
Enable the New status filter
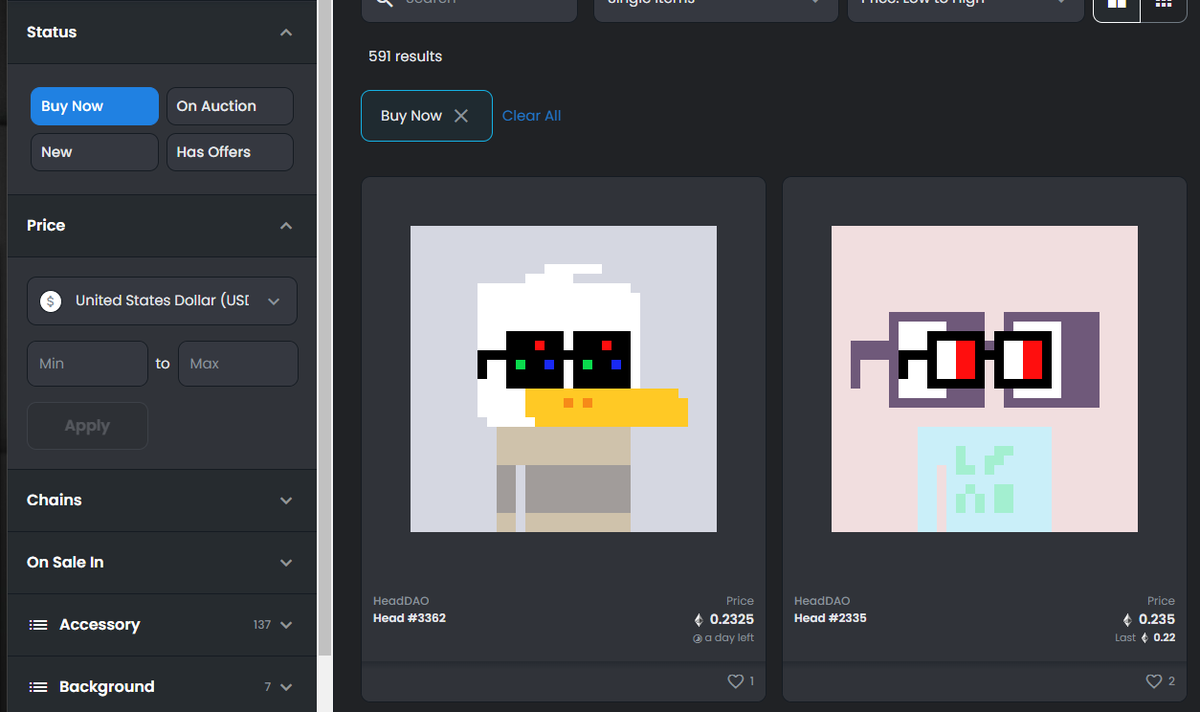coord(94,152)
